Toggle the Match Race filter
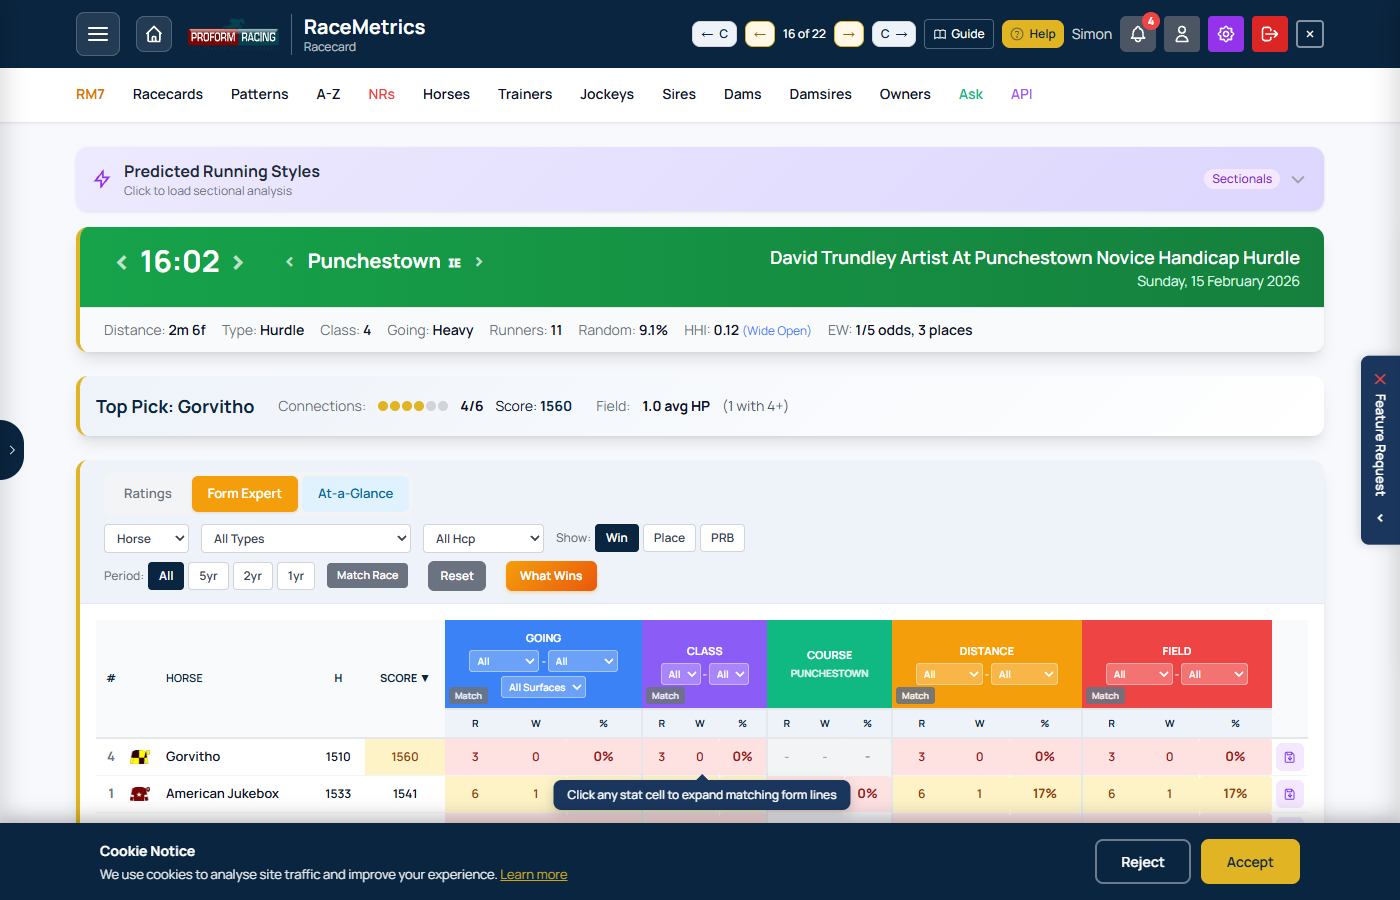 pos(367,575)
